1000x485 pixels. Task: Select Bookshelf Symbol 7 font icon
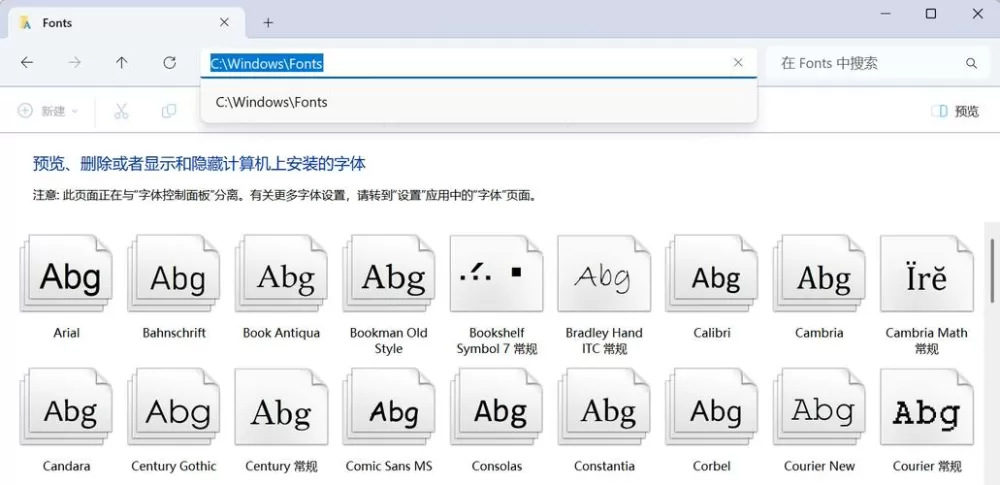(x=497, y=274)
